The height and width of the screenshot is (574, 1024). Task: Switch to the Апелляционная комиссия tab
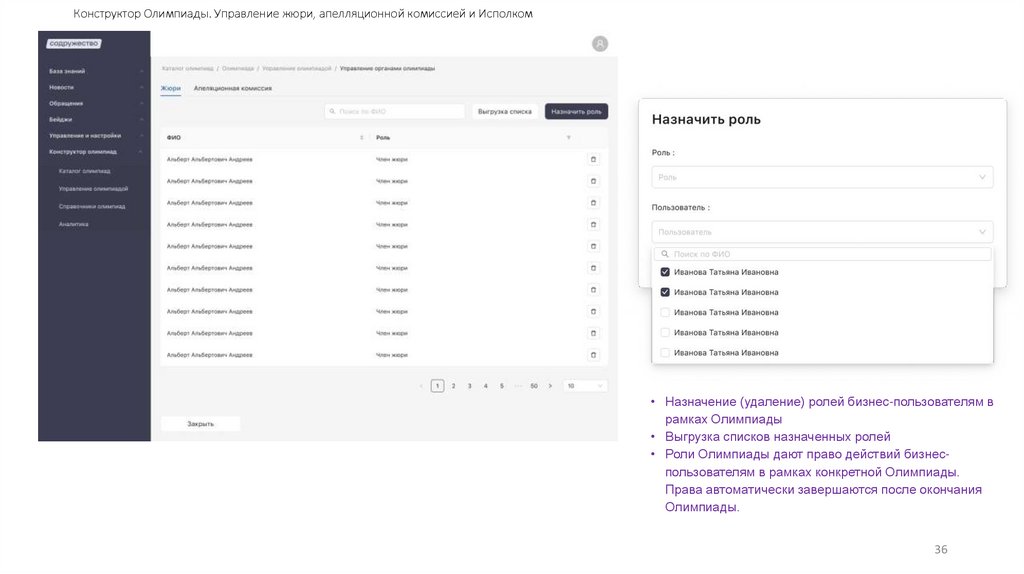(233, 89)
